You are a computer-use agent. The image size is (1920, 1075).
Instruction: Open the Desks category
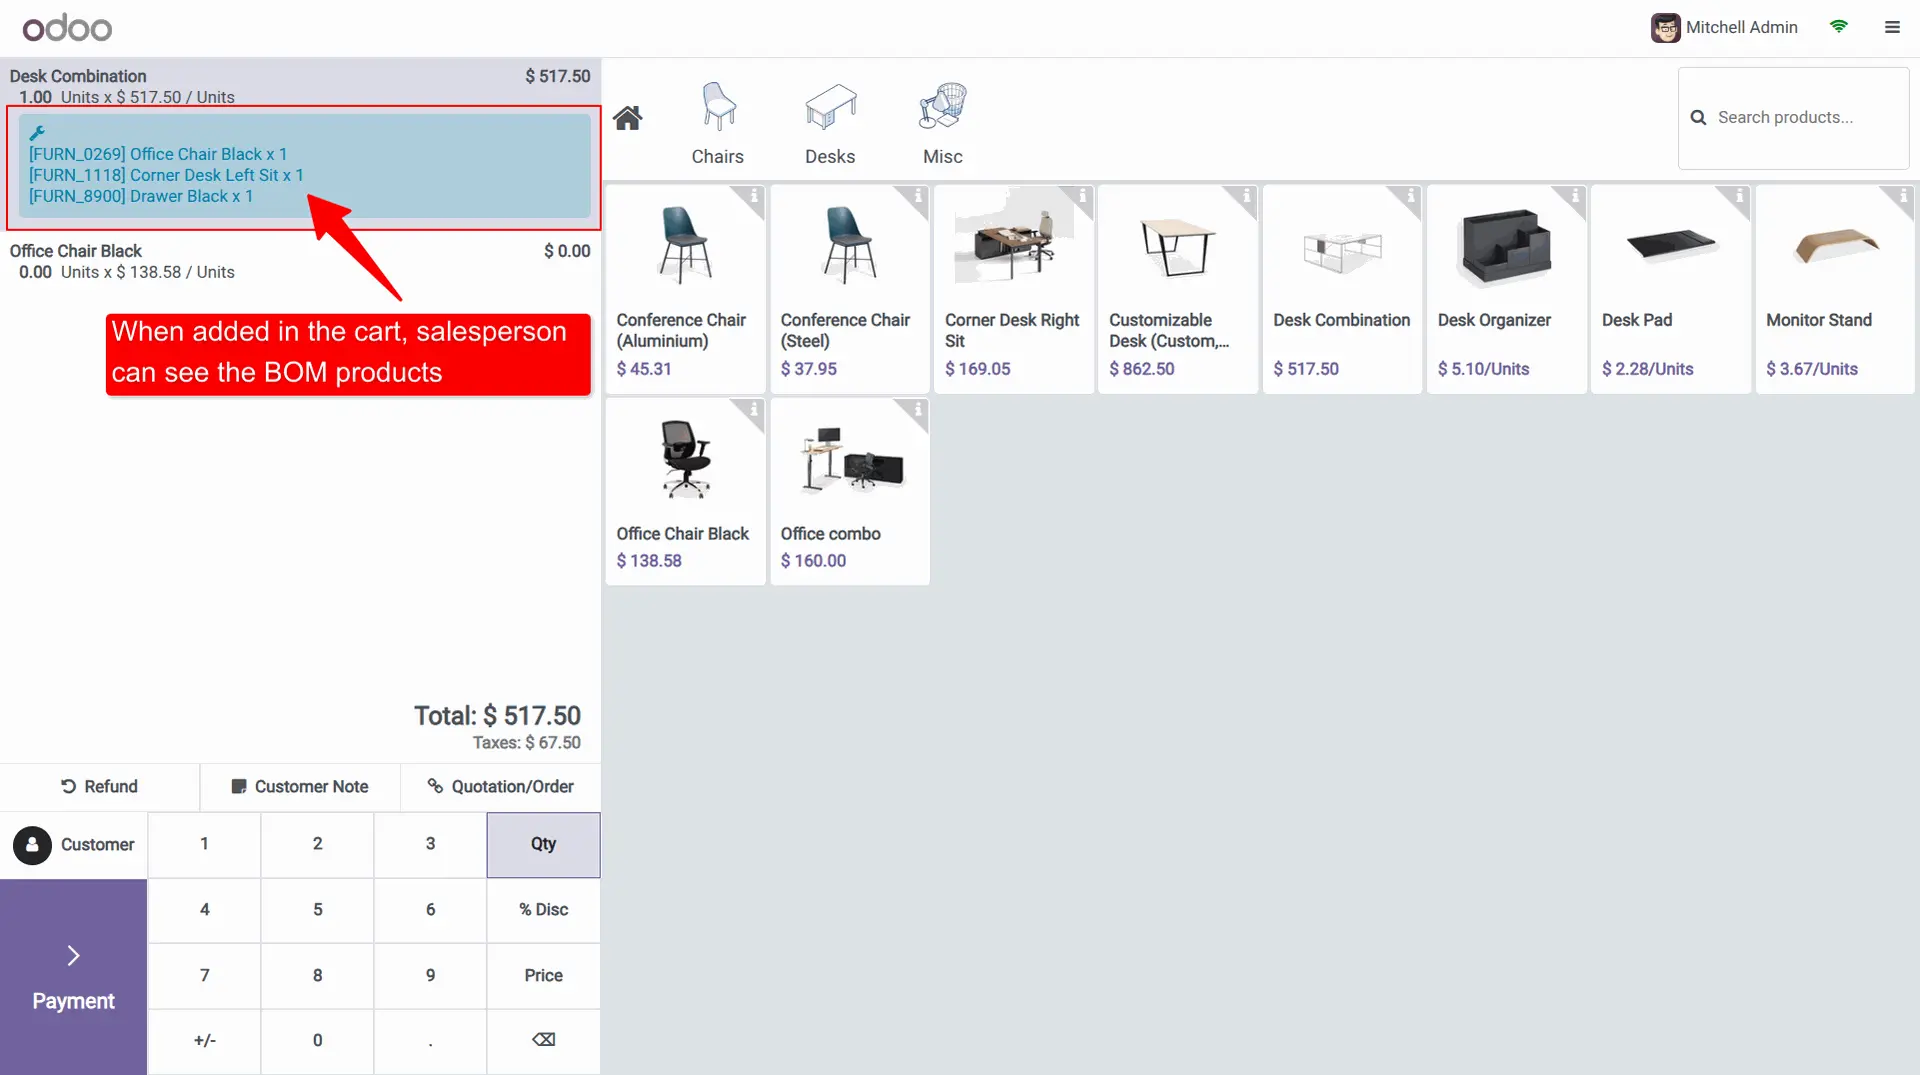(x=830, y=123)
